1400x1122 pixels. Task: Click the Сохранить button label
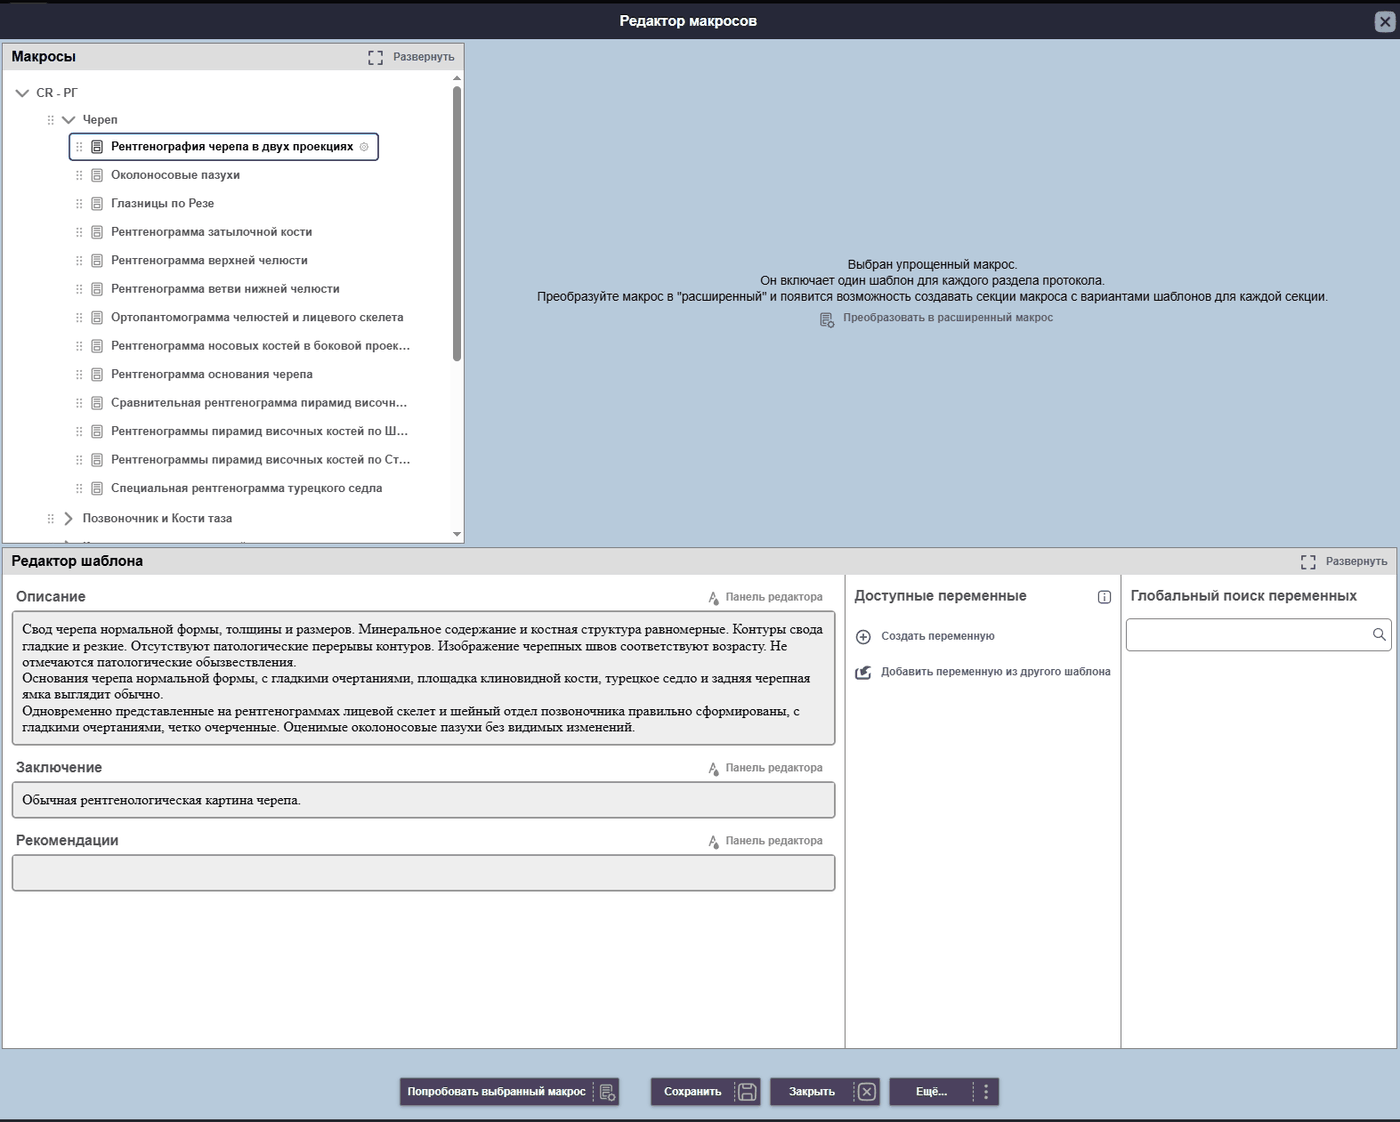pos(692,1091)
